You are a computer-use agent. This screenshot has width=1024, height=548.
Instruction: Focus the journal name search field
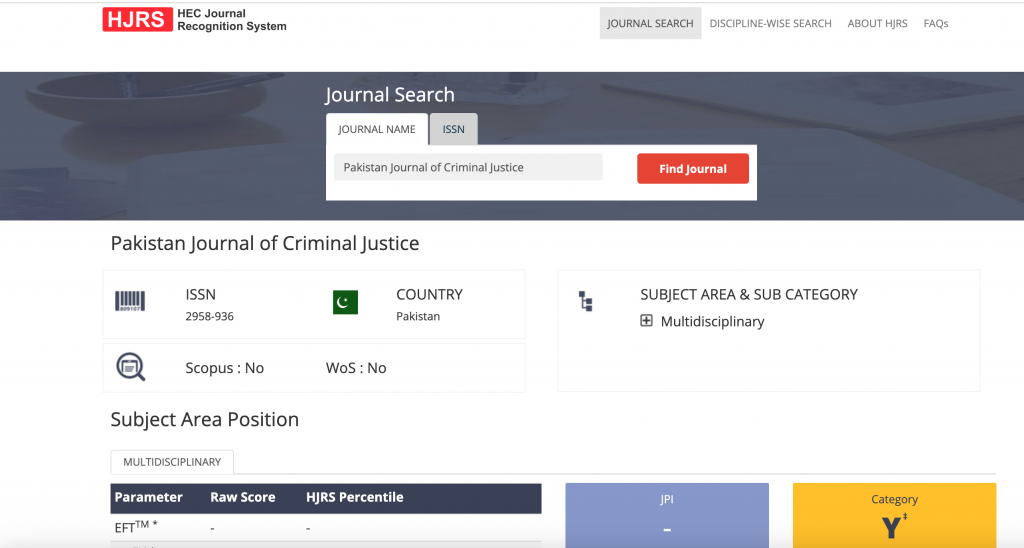468,167
